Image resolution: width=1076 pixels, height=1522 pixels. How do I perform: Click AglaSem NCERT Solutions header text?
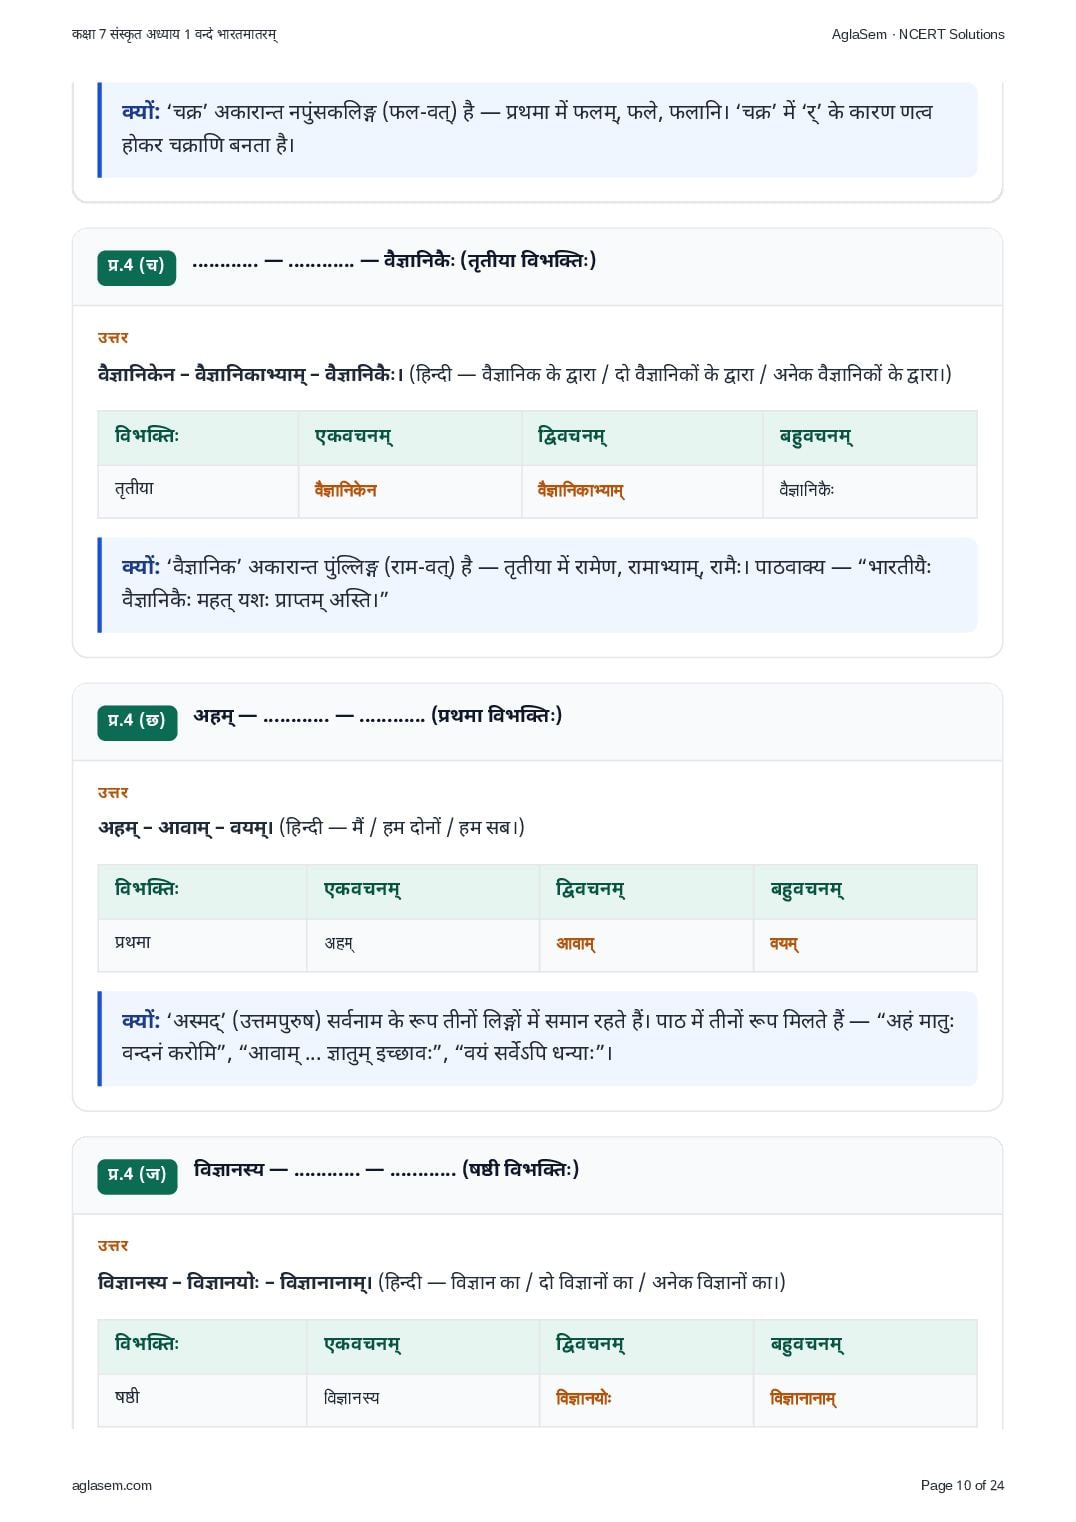[x=918, y=34]
